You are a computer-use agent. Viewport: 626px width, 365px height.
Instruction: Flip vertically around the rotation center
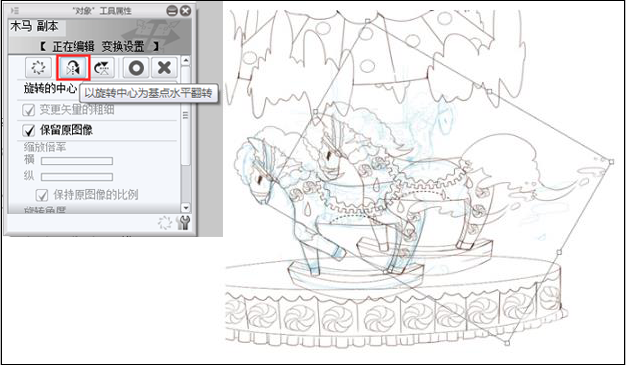point(103,67)
